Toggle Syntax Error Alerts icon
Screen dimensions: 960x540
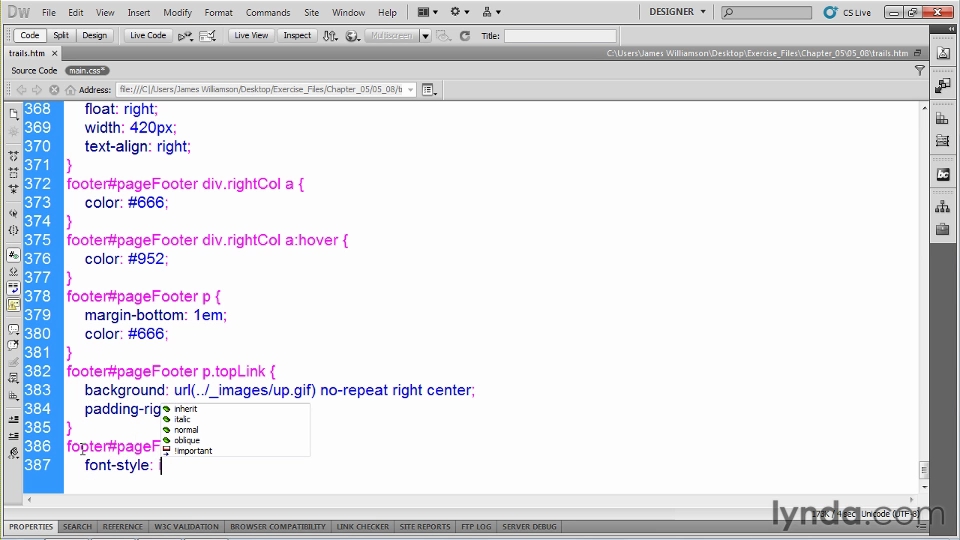tap(13, 304)
